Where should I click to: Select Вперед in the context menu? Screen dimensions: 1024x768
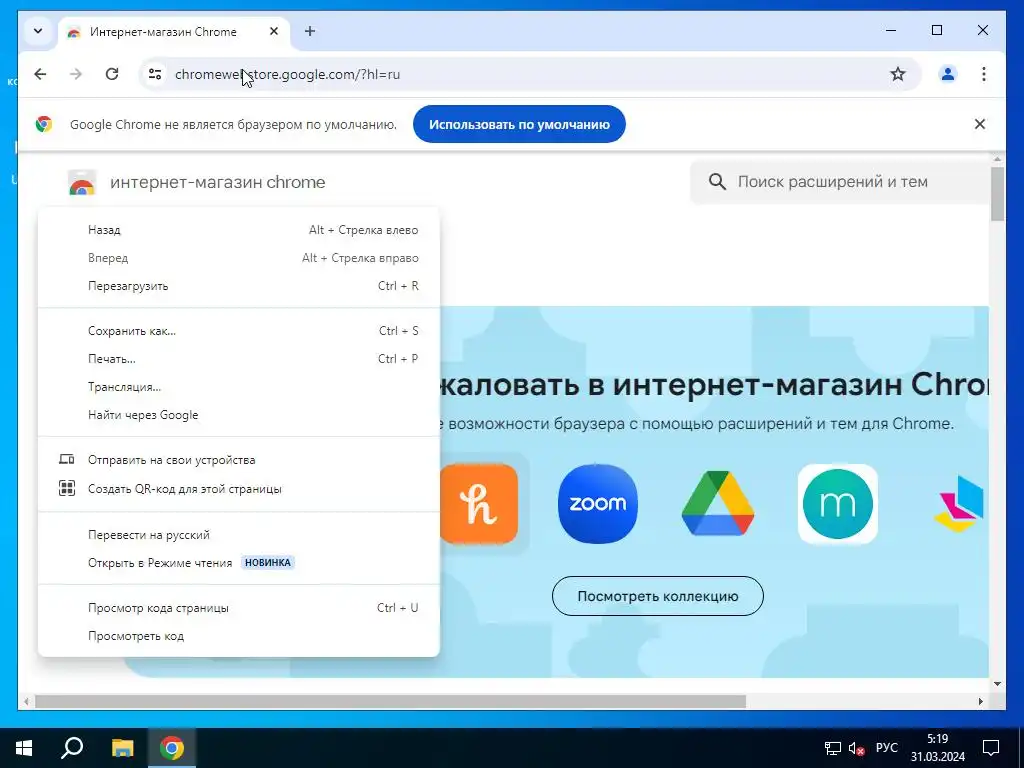click(239, 258)
